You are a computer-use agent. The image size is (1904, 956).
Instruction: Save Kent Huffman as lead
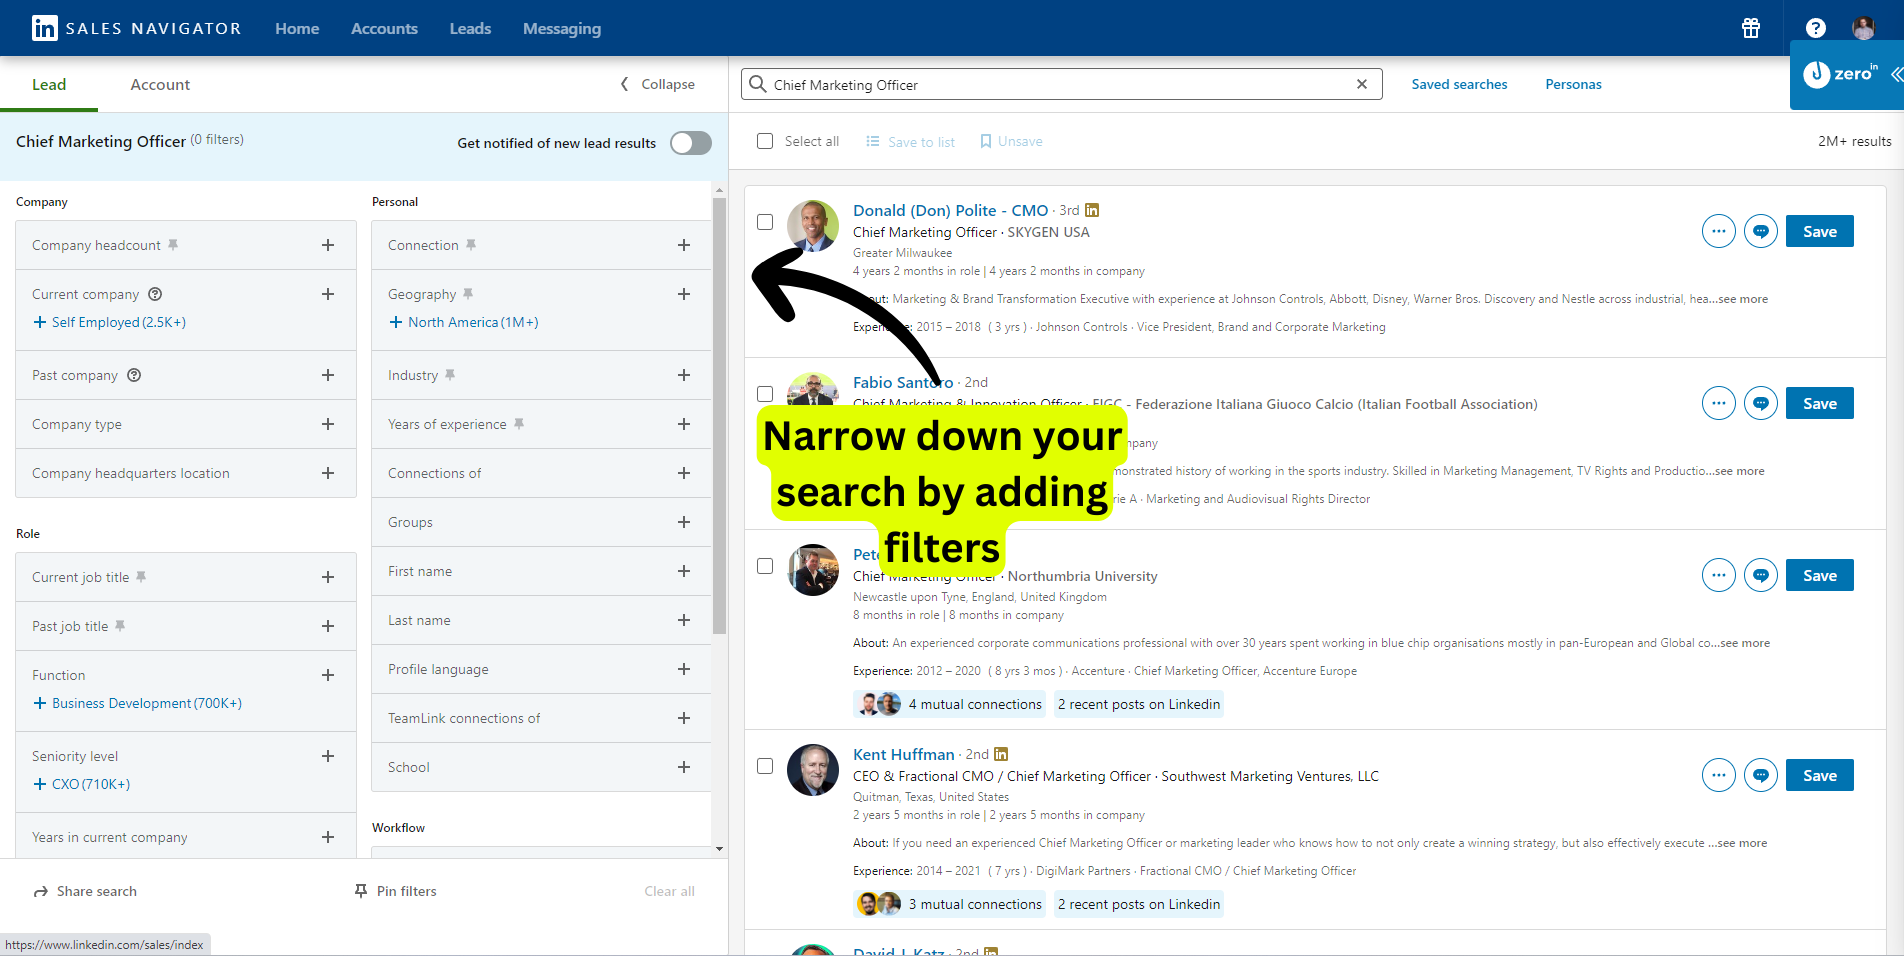click(1819, 775)
